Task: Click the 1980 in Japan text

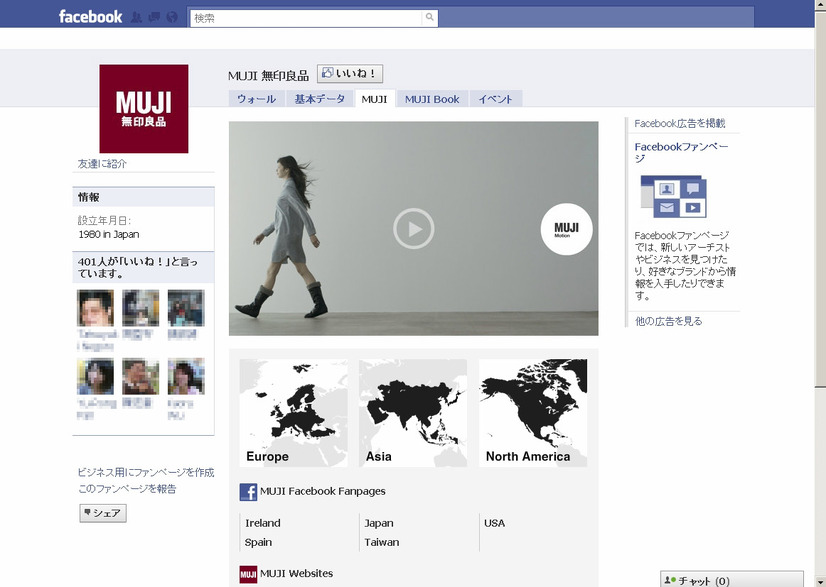Action: (x=109, y=234)
